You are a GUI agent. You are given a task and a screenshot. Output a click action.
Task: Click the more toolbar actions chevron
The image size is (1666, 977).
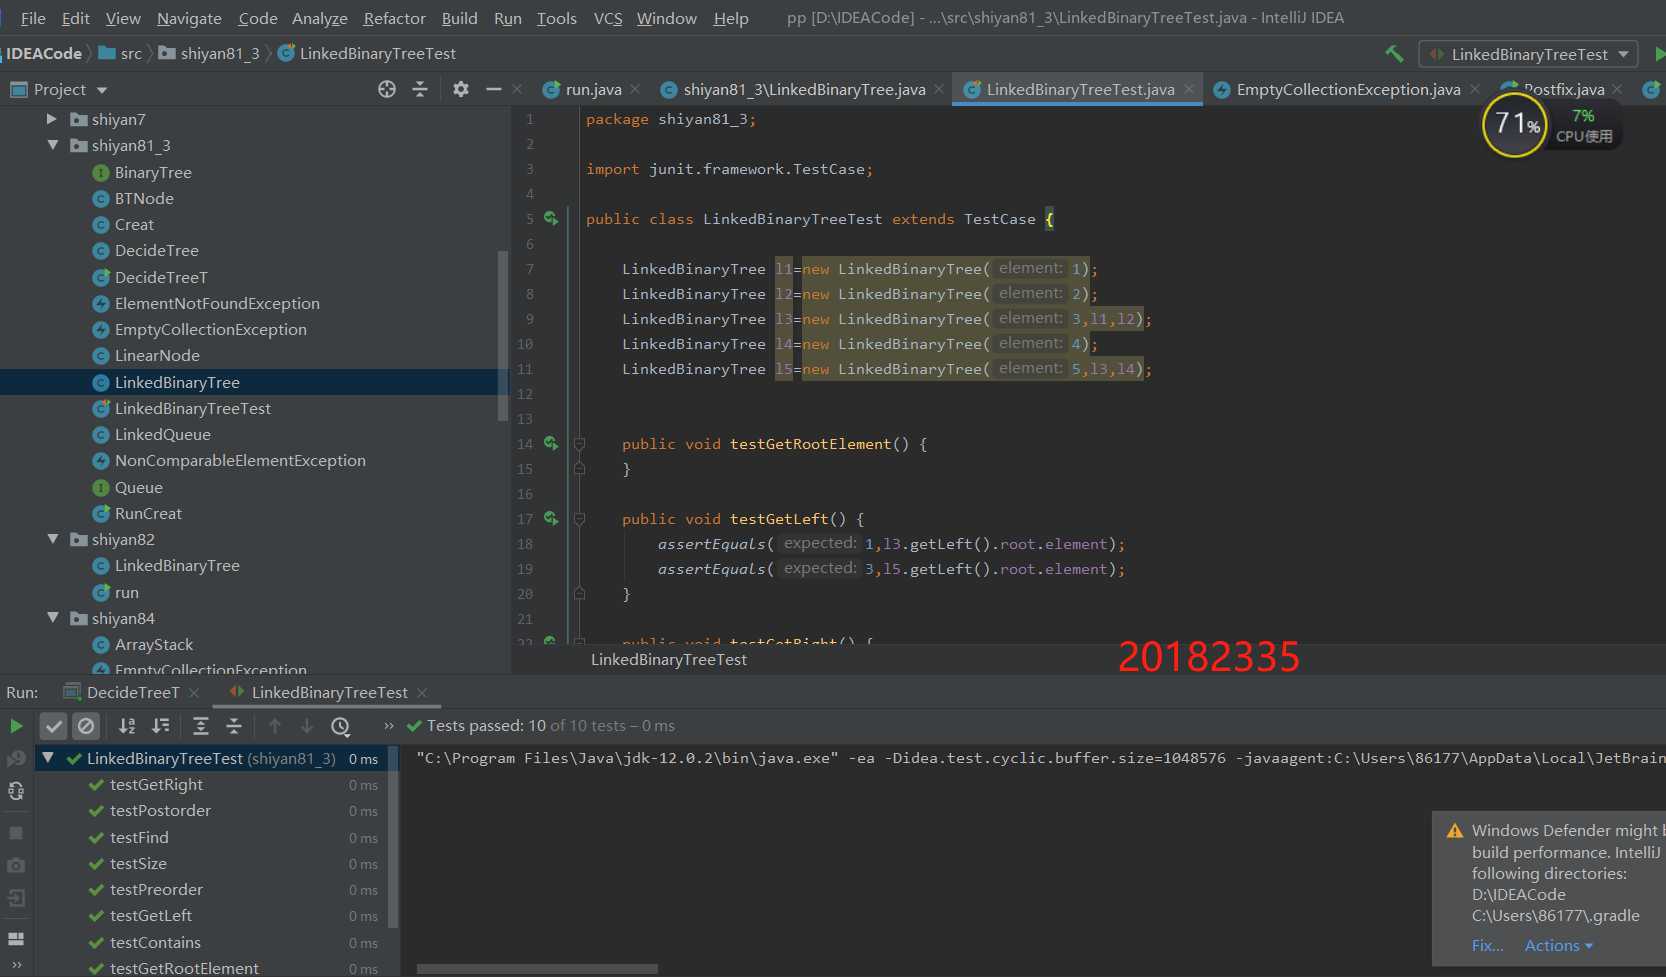[389, 726]
